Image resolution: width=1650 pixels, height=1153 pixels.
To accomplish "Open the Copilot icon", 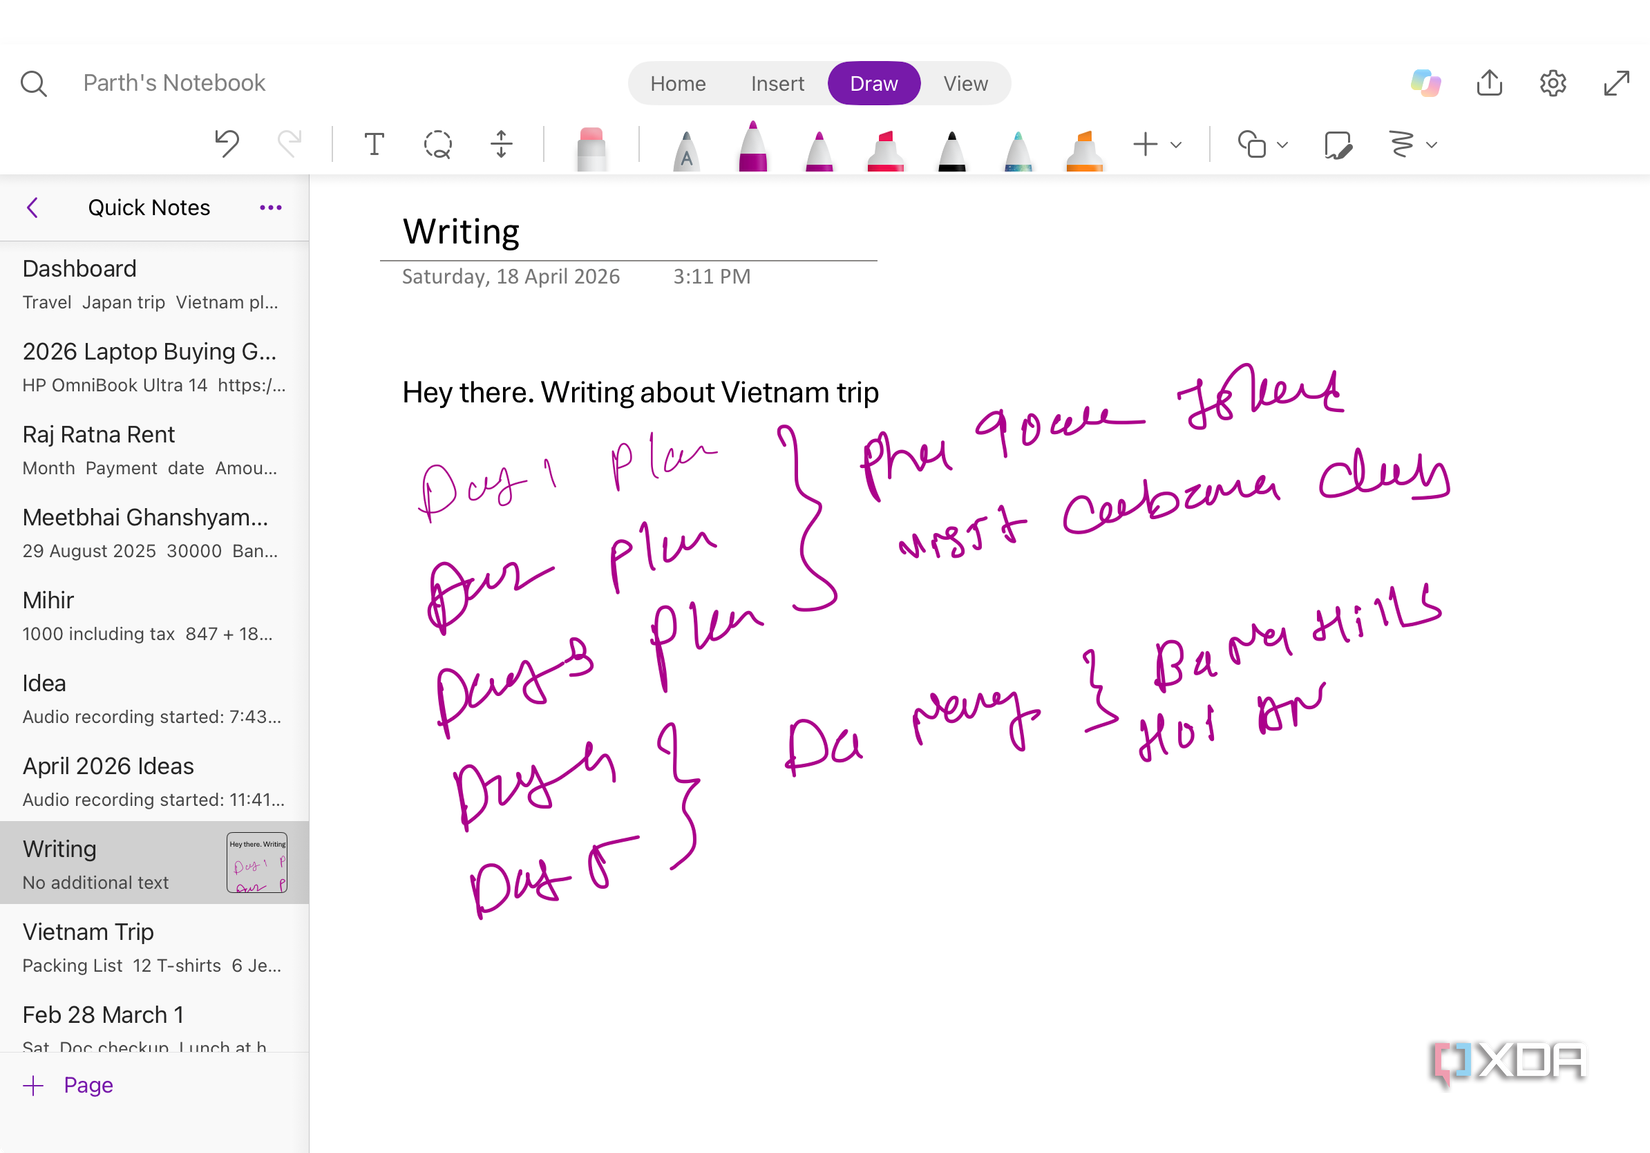I will point(1426,83).
